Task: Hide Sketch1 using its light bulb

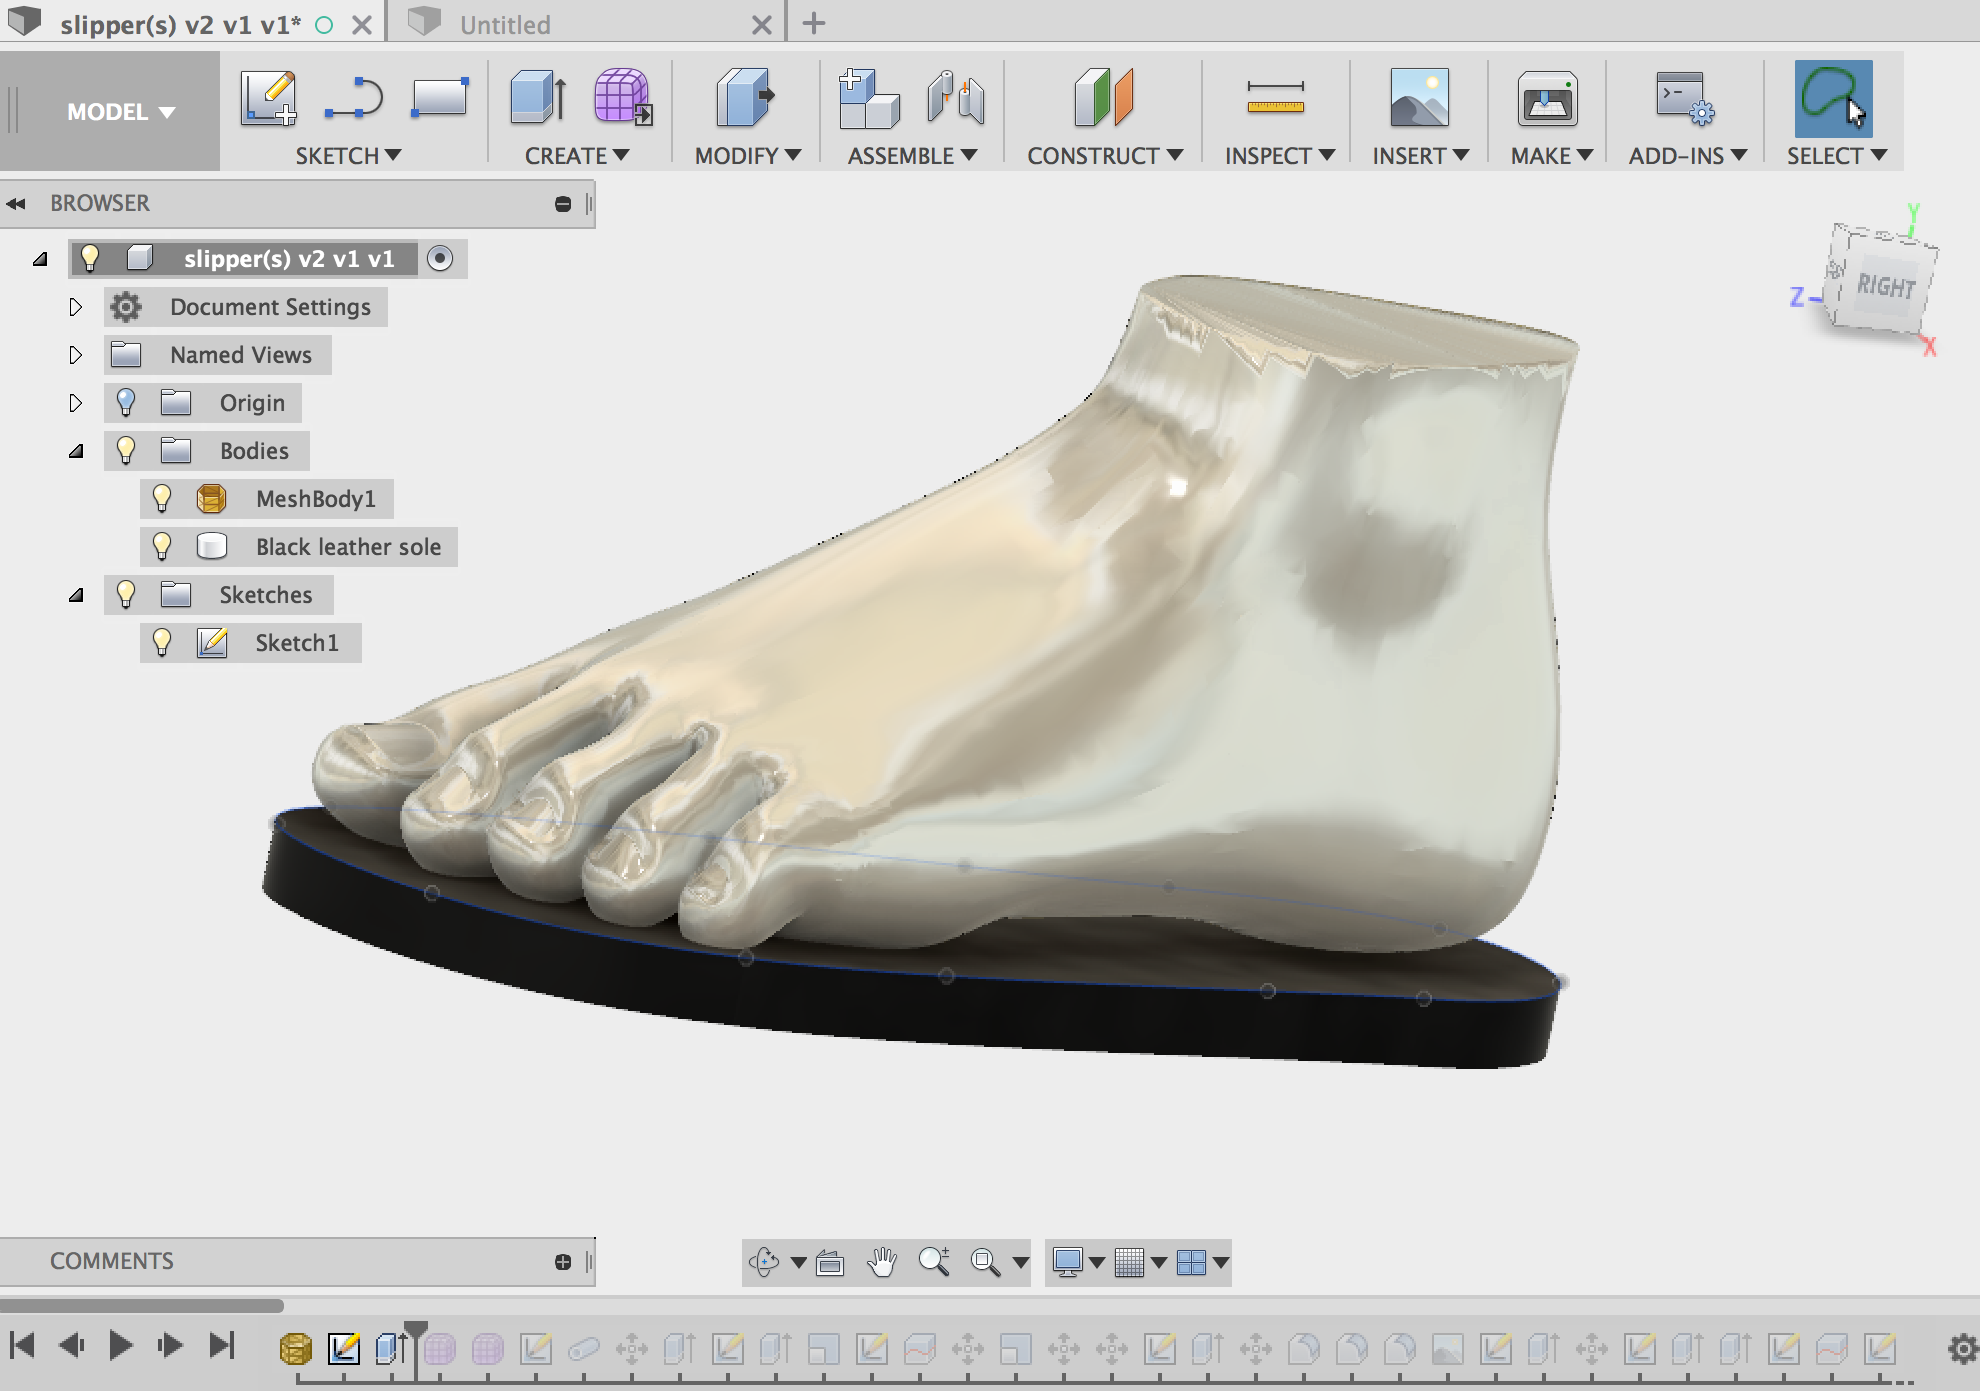Action: [162, 643]
